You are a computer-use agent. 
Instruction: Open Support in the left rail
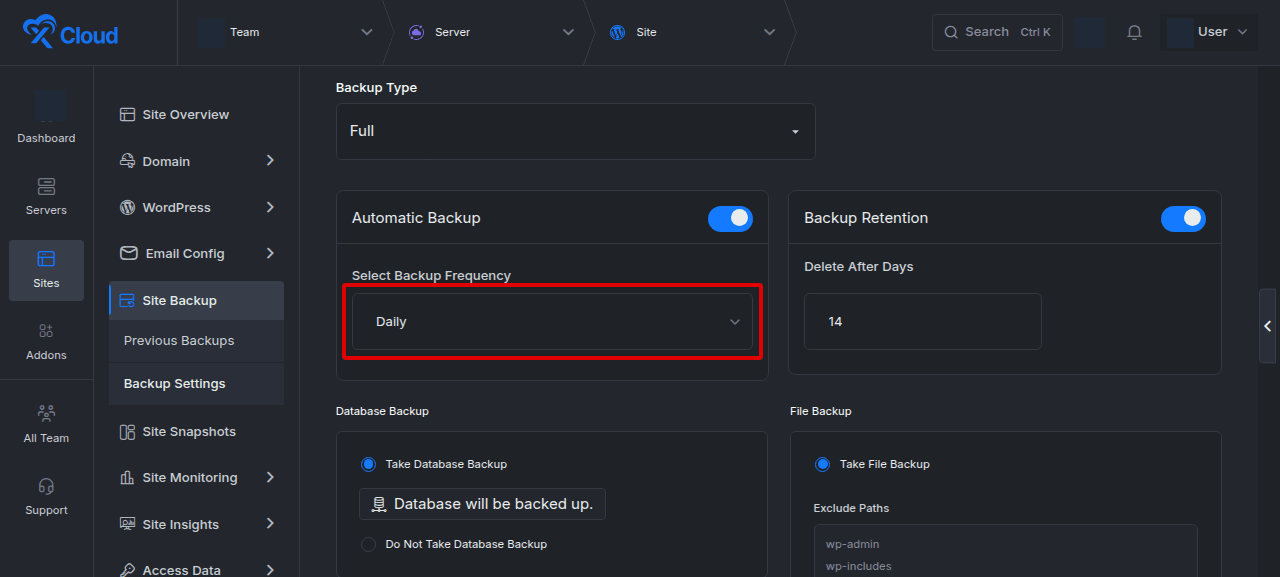(46, 496)
